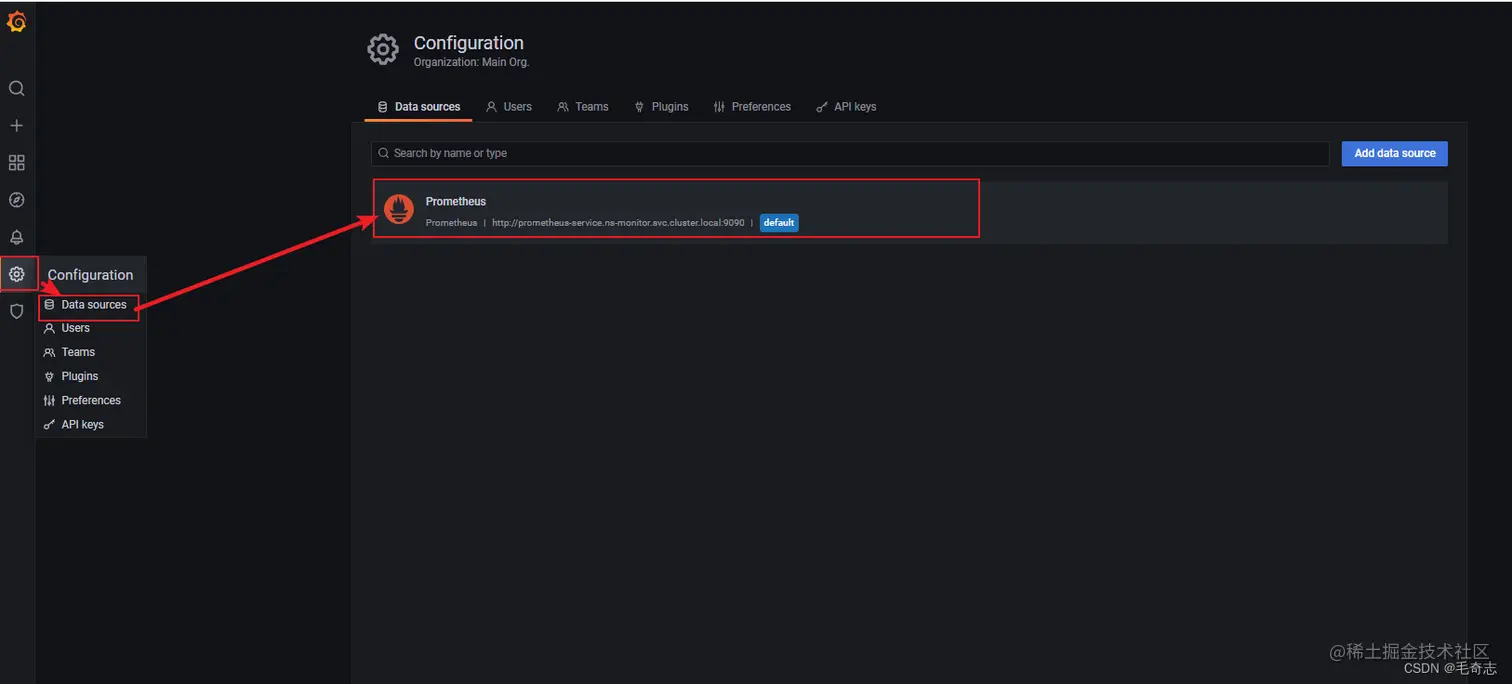Select Teams in Configuration flyout menu
Viewport: 1512px width, 684px height.
(x=78, y=352)
